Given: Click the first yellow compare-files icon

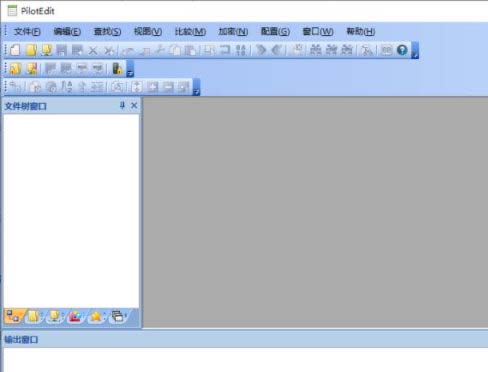Looking at the screenshot, I should click(x=15, y=69).
